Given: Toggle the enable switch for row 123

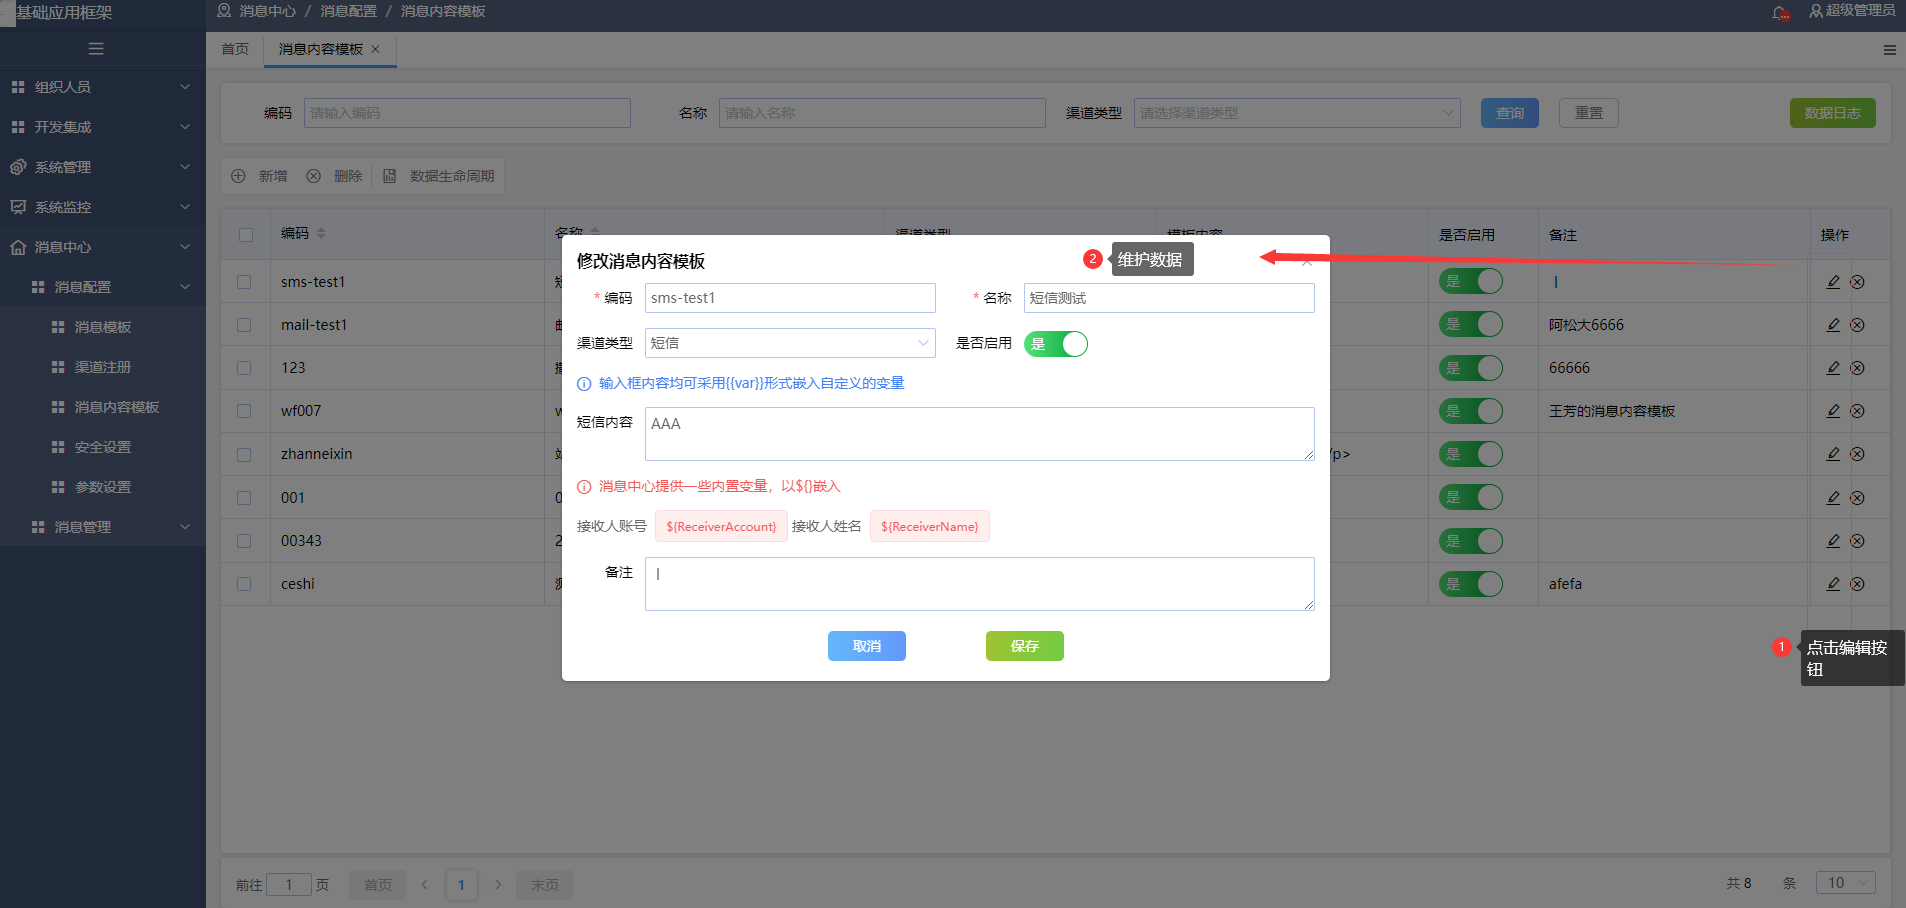Looking at the screenshot, I should (x=1471, y=368).
